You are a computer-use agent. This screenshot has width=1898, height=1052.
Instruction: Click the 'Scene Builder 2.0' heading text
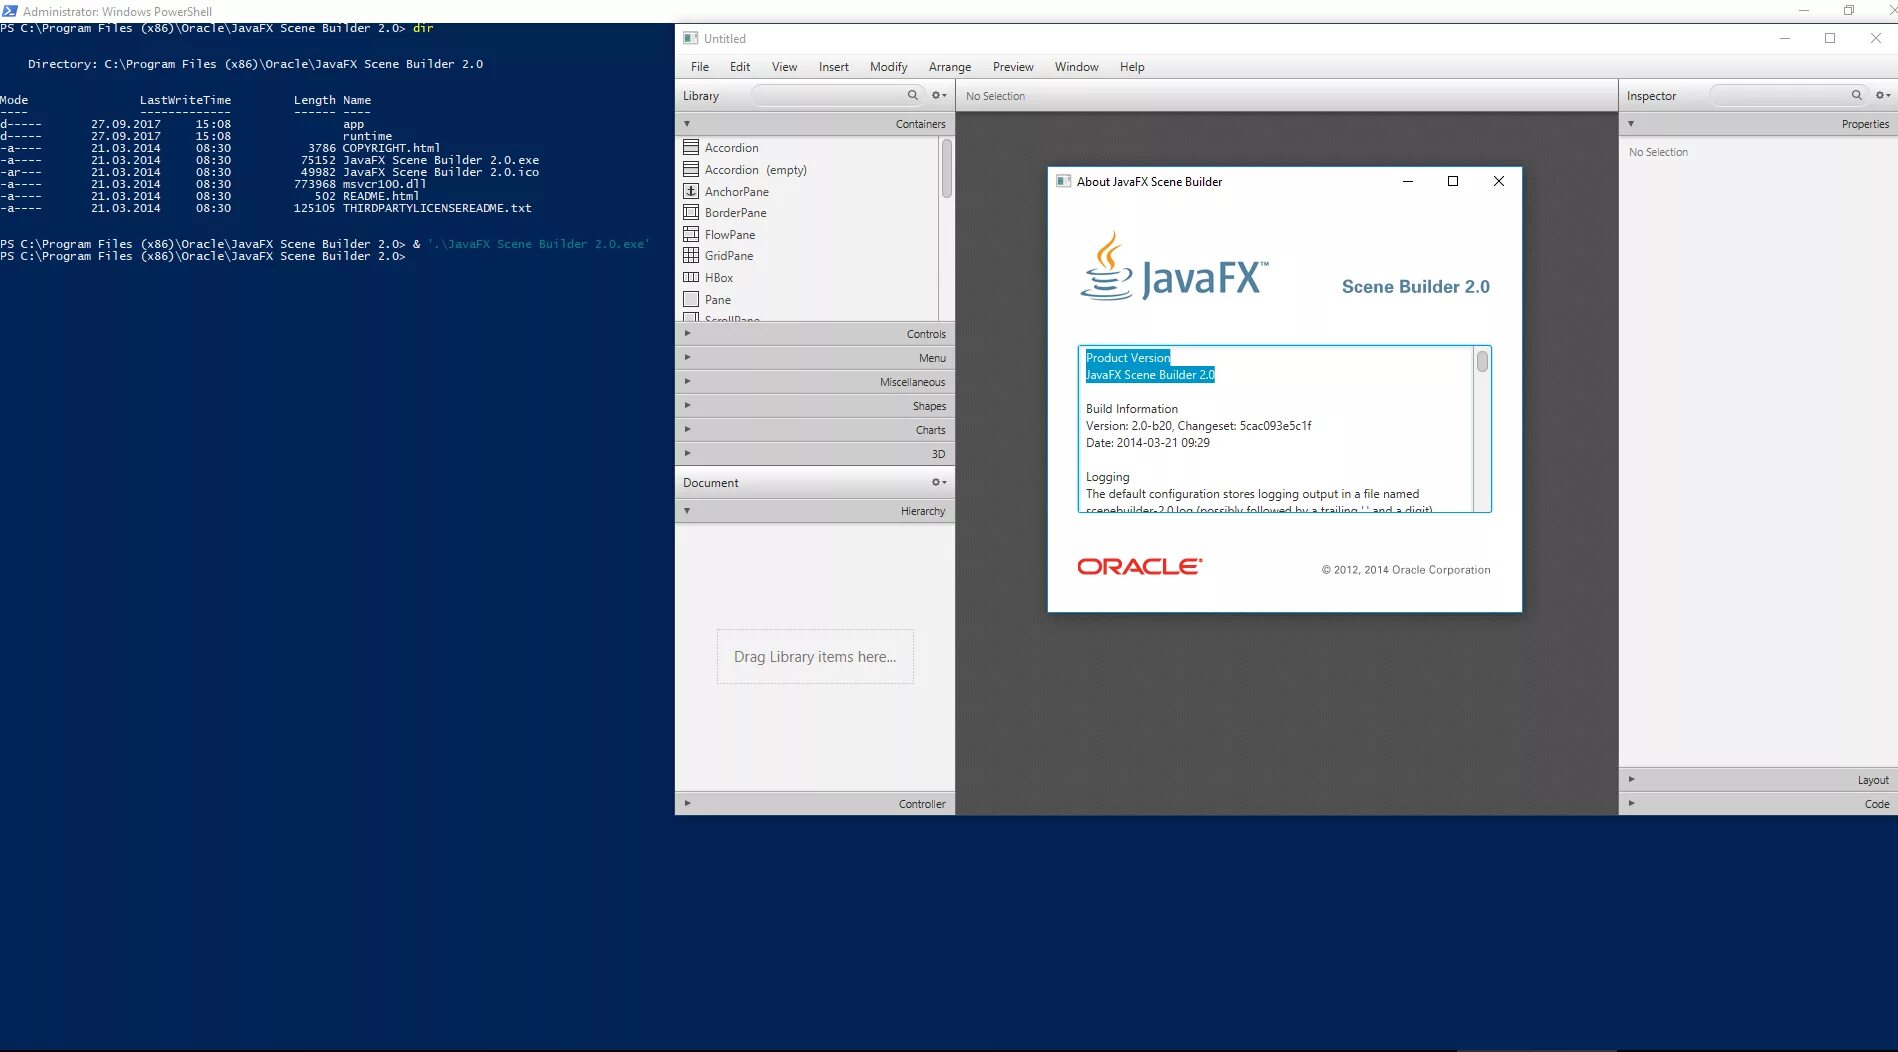tap(1415, 287)
